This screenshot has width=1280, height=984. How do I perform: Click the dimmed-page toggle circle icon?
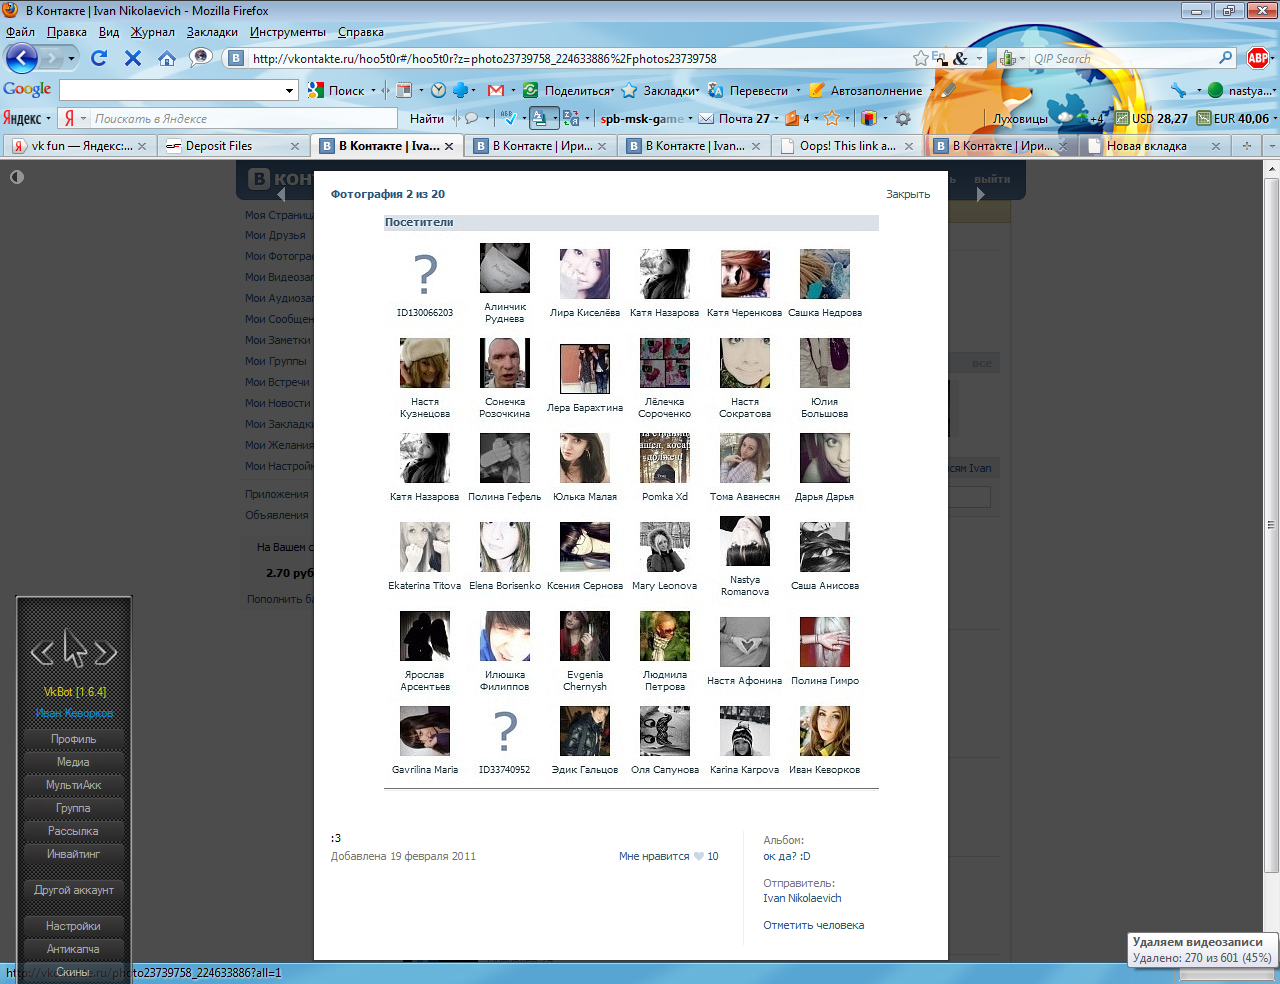point(16,177)
